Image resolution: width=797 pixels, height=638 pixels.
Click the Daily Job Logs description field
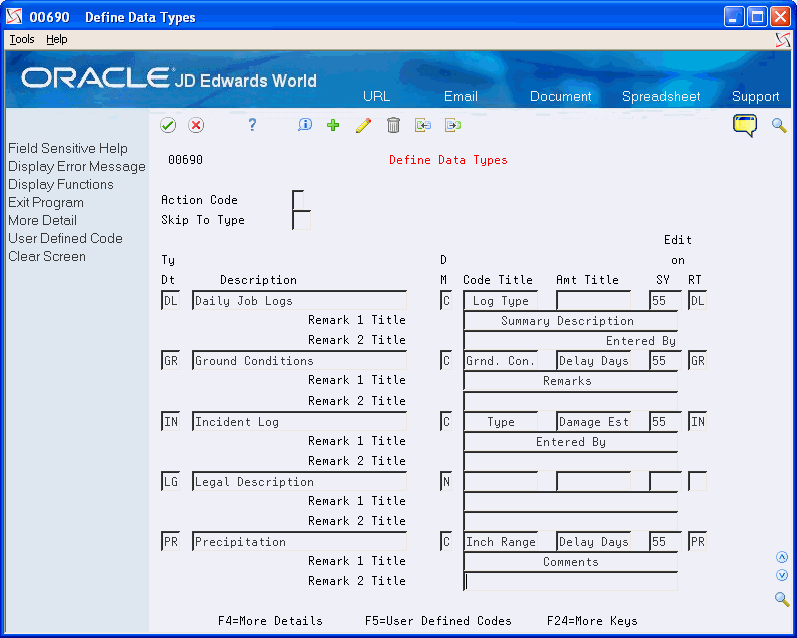point(299,300)
